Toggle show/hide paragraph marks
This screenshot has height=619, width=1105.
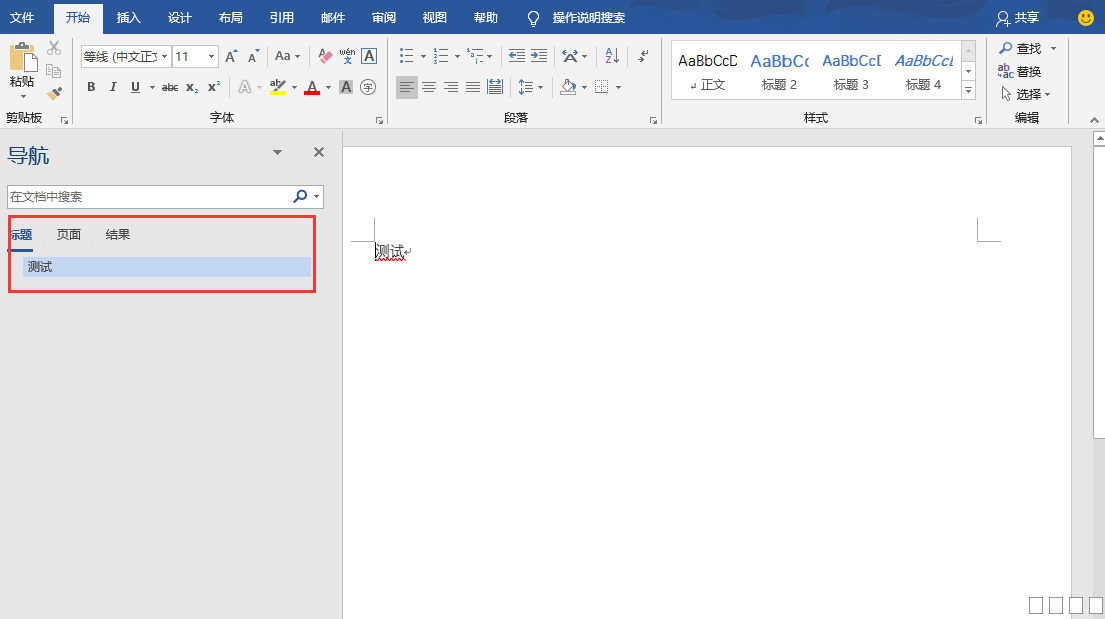point(643,56)
